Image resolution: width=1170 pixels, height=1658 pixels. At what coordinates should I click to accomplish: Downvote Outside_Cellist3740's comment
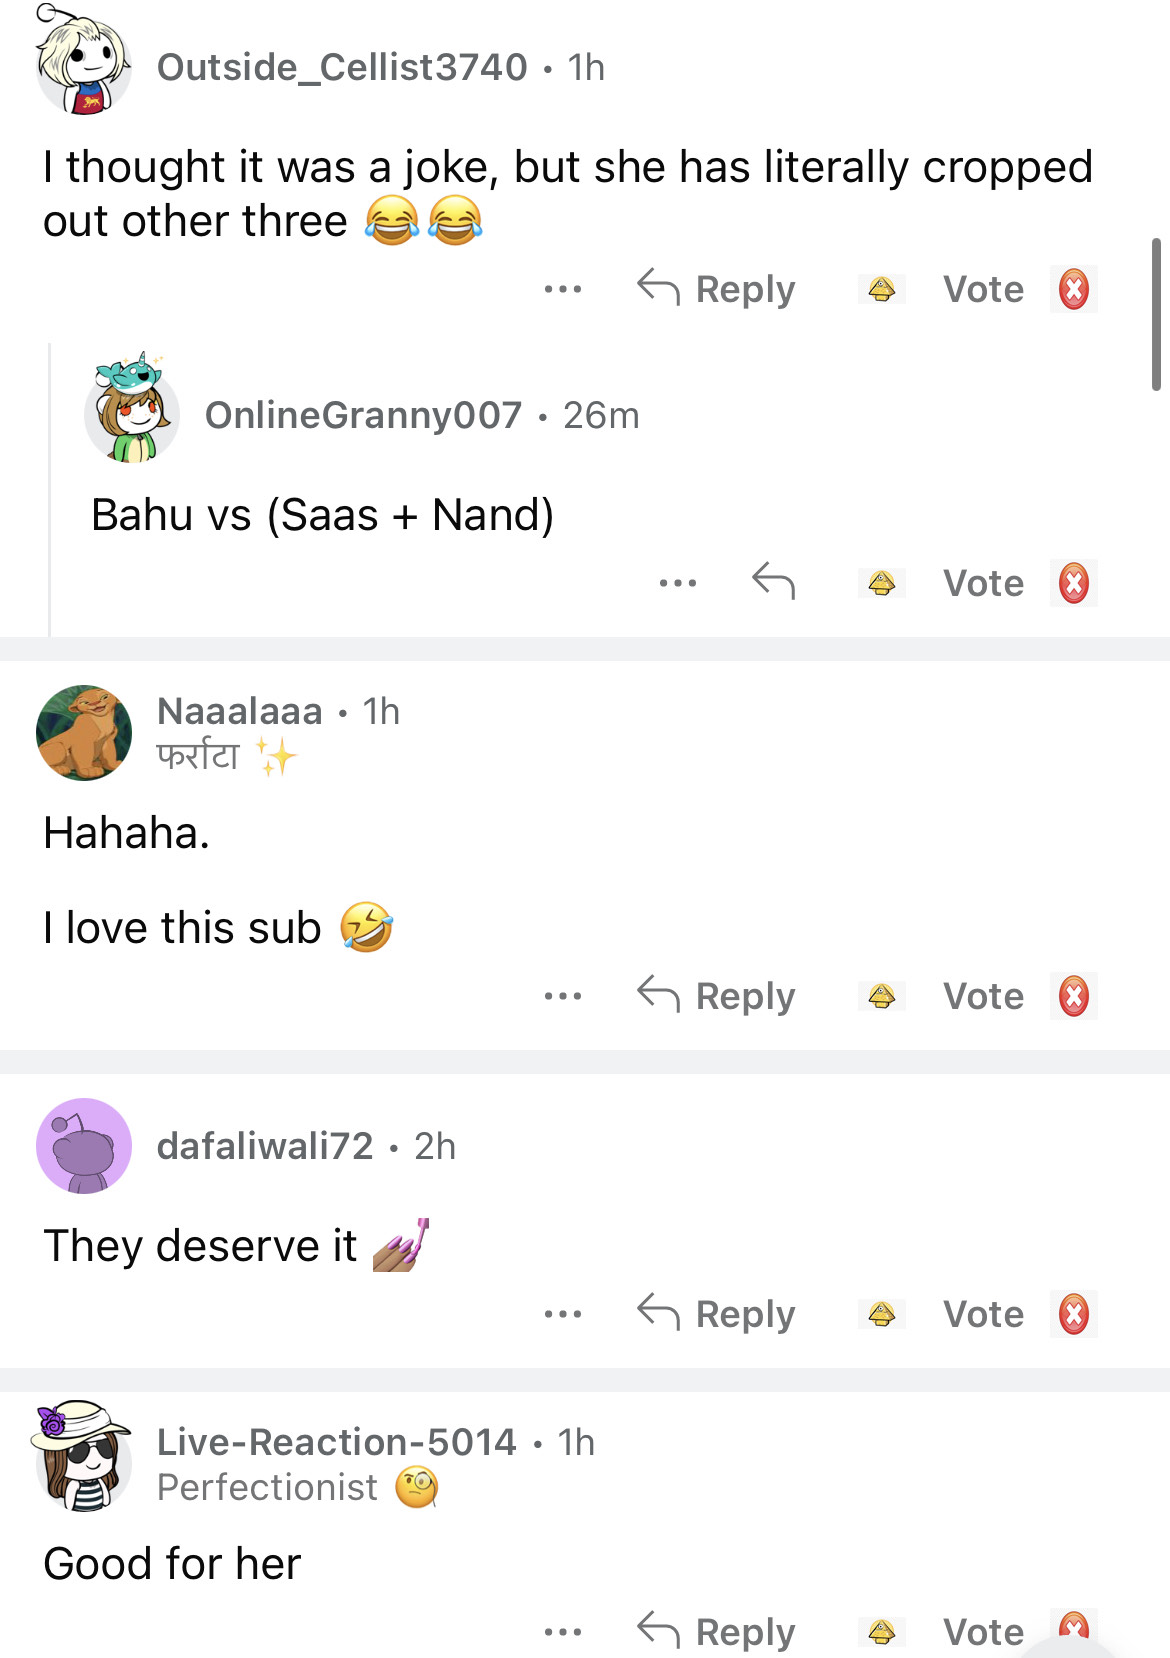[x=1073, y=290]
